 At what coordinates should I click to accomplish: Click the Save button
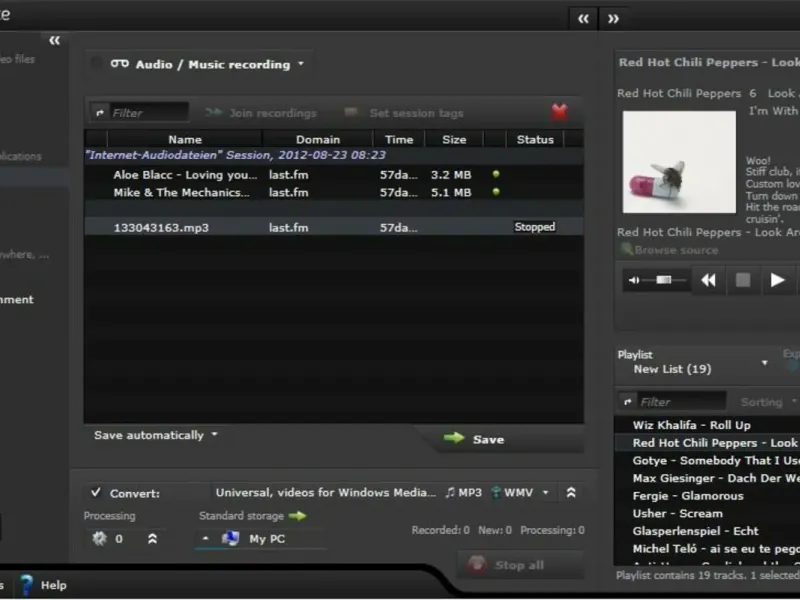(505, 439)
